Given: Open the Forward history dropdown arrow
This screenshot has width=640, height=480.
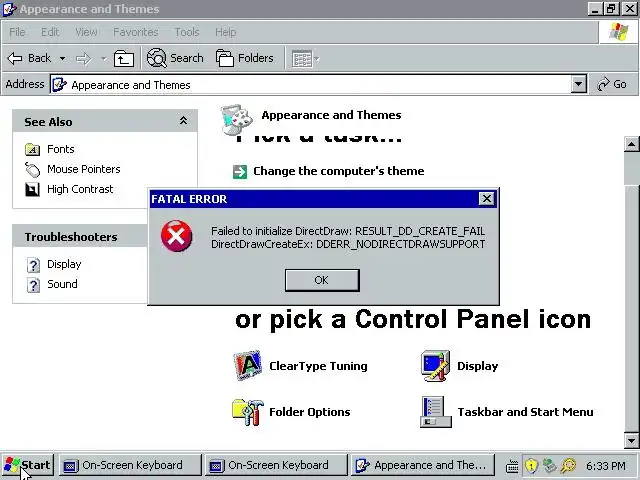Looking at the screenshot, I should [x=104, y=59].
